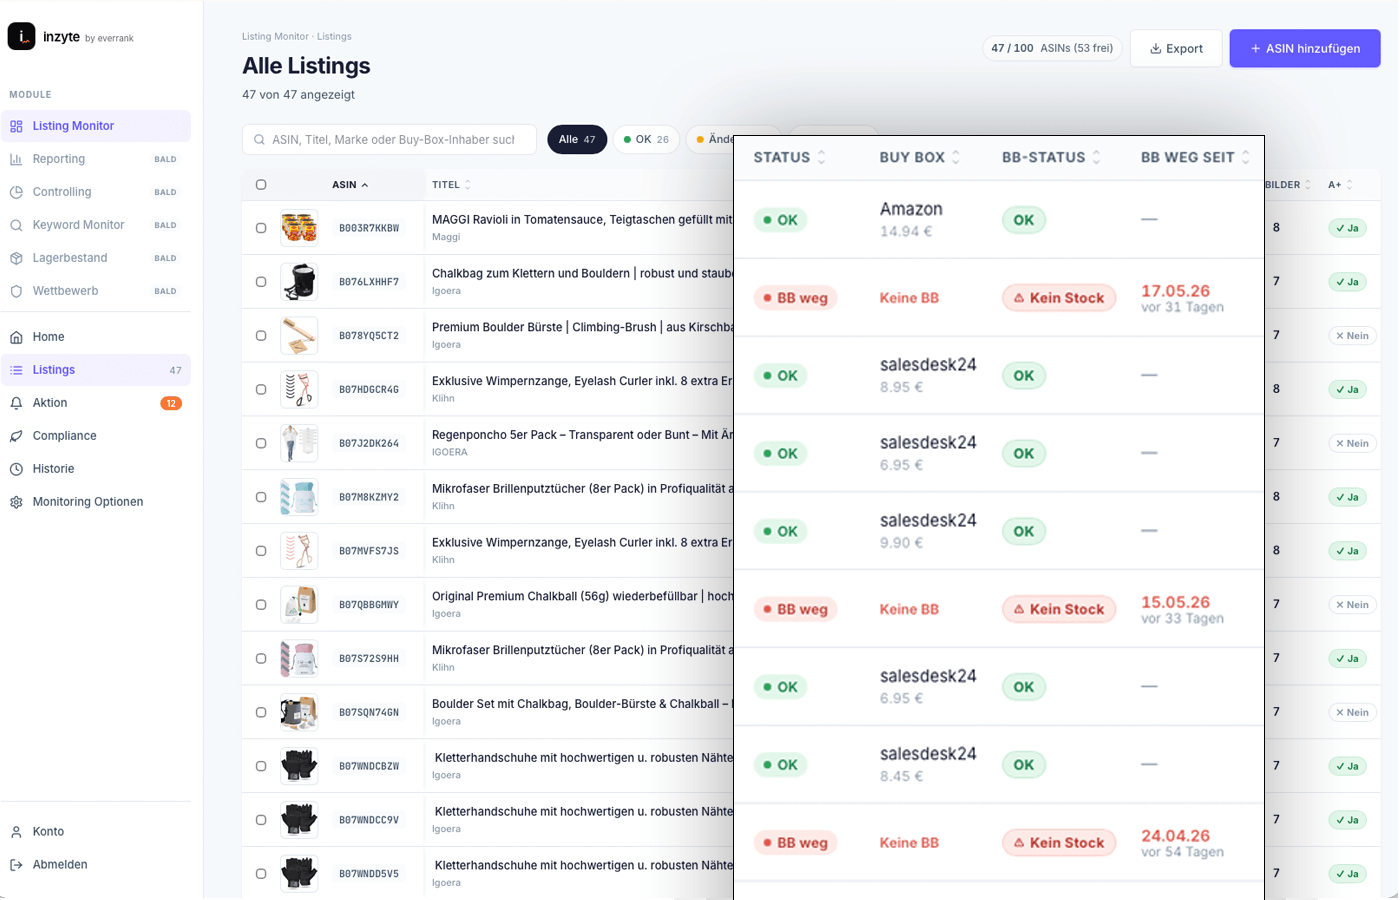This screenshot has height=900, width=1400.
Task: Sort by TITEL column header
Action: [451, 185]
